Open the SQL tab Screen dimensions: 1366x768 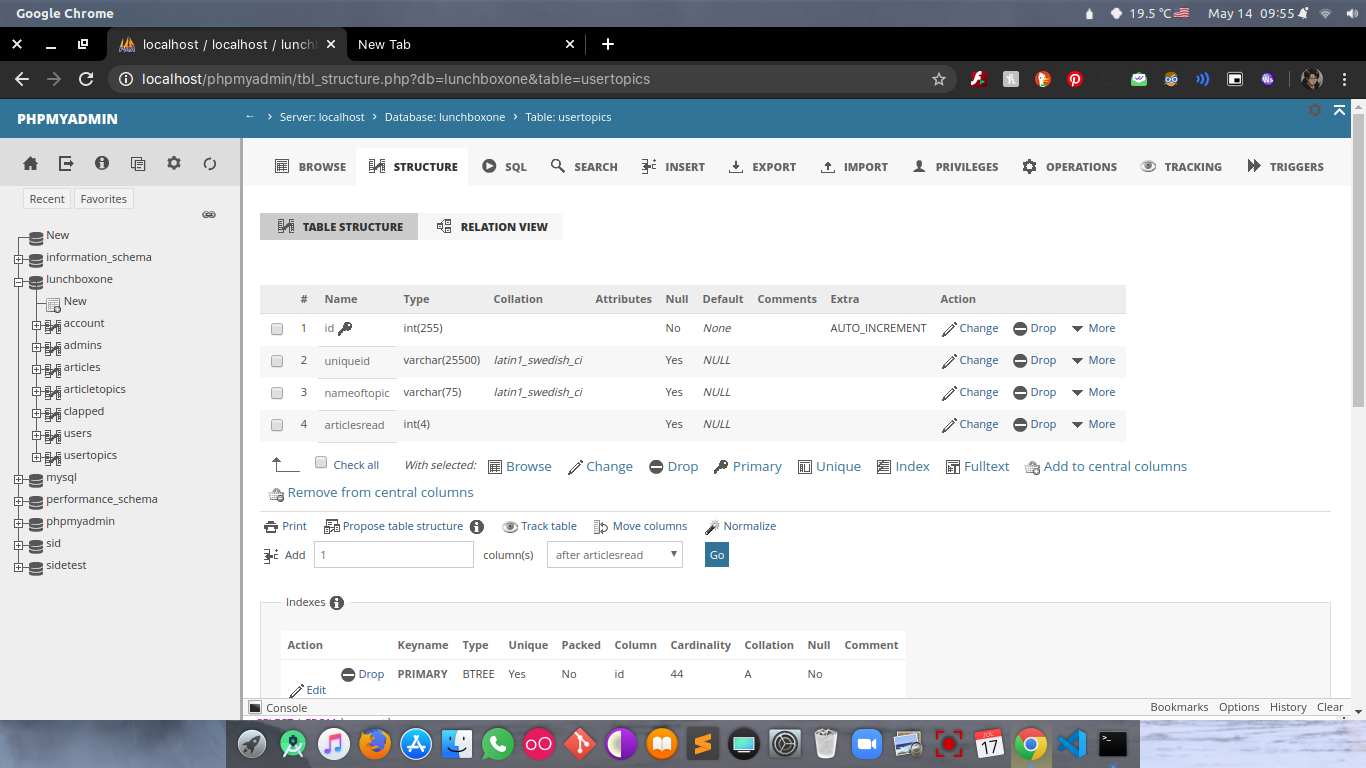pos(504,167)
